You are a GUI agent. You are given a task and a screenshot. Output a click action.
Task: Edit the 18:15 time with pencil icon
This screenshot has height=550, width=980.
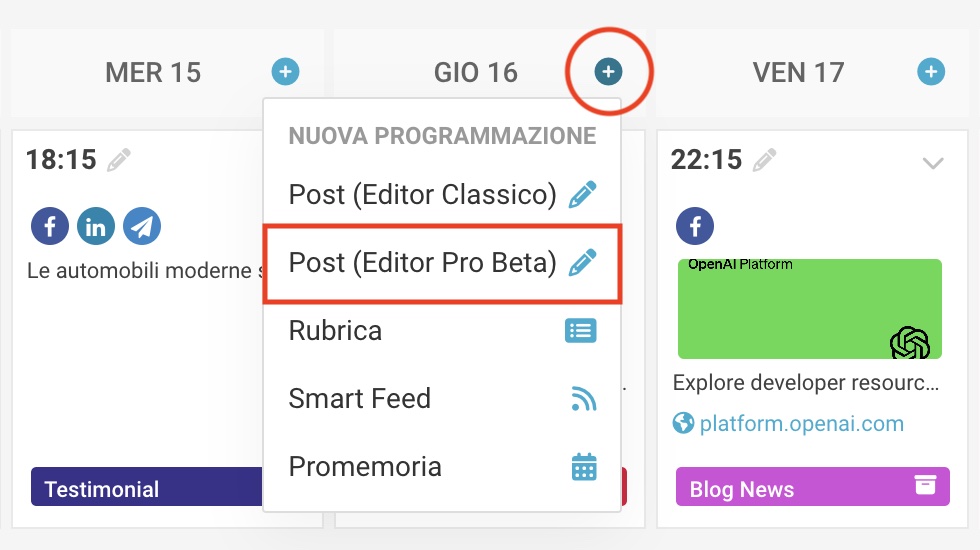119,159
